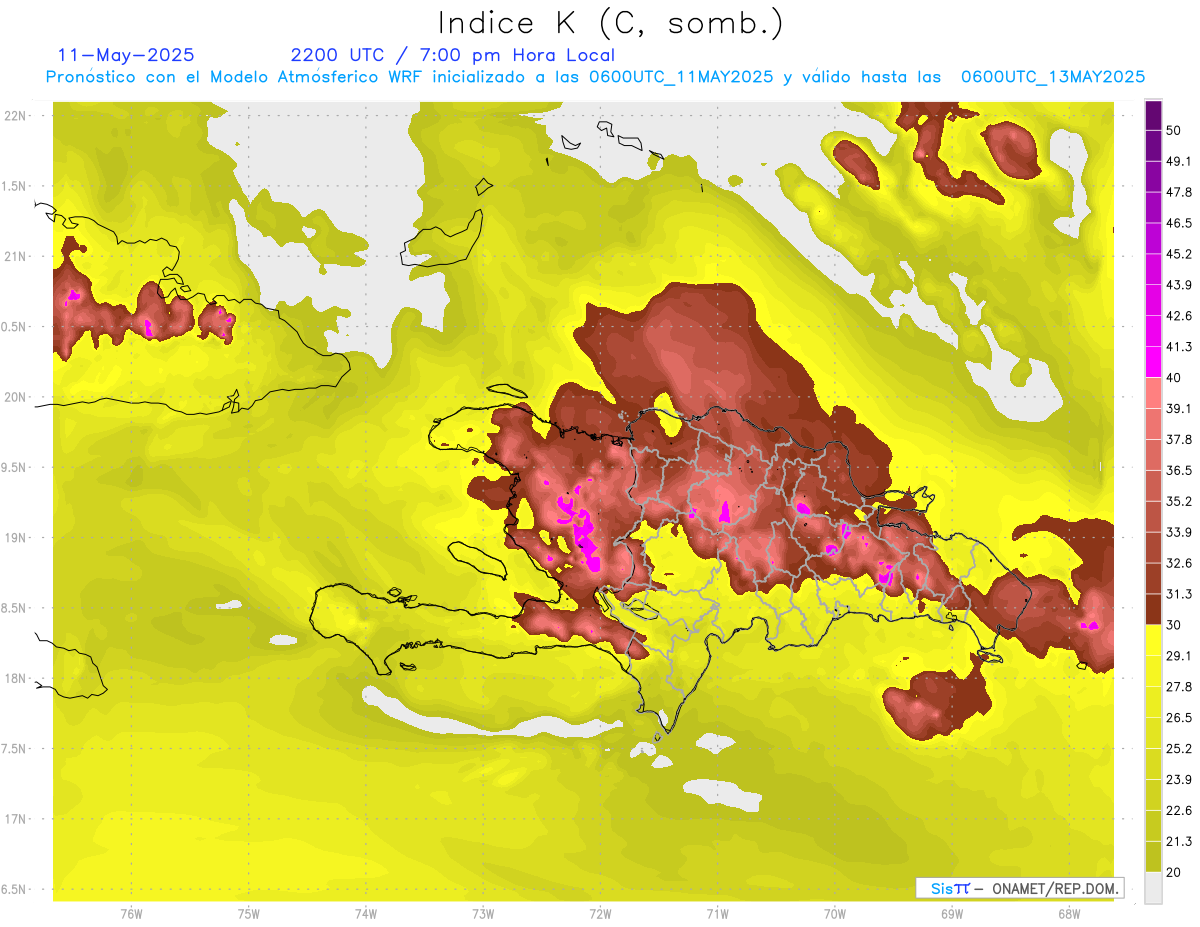The height and width of the screenshot is (927, 1200).
Task: Click the '17N' latitude label
Action: point(17,819)
